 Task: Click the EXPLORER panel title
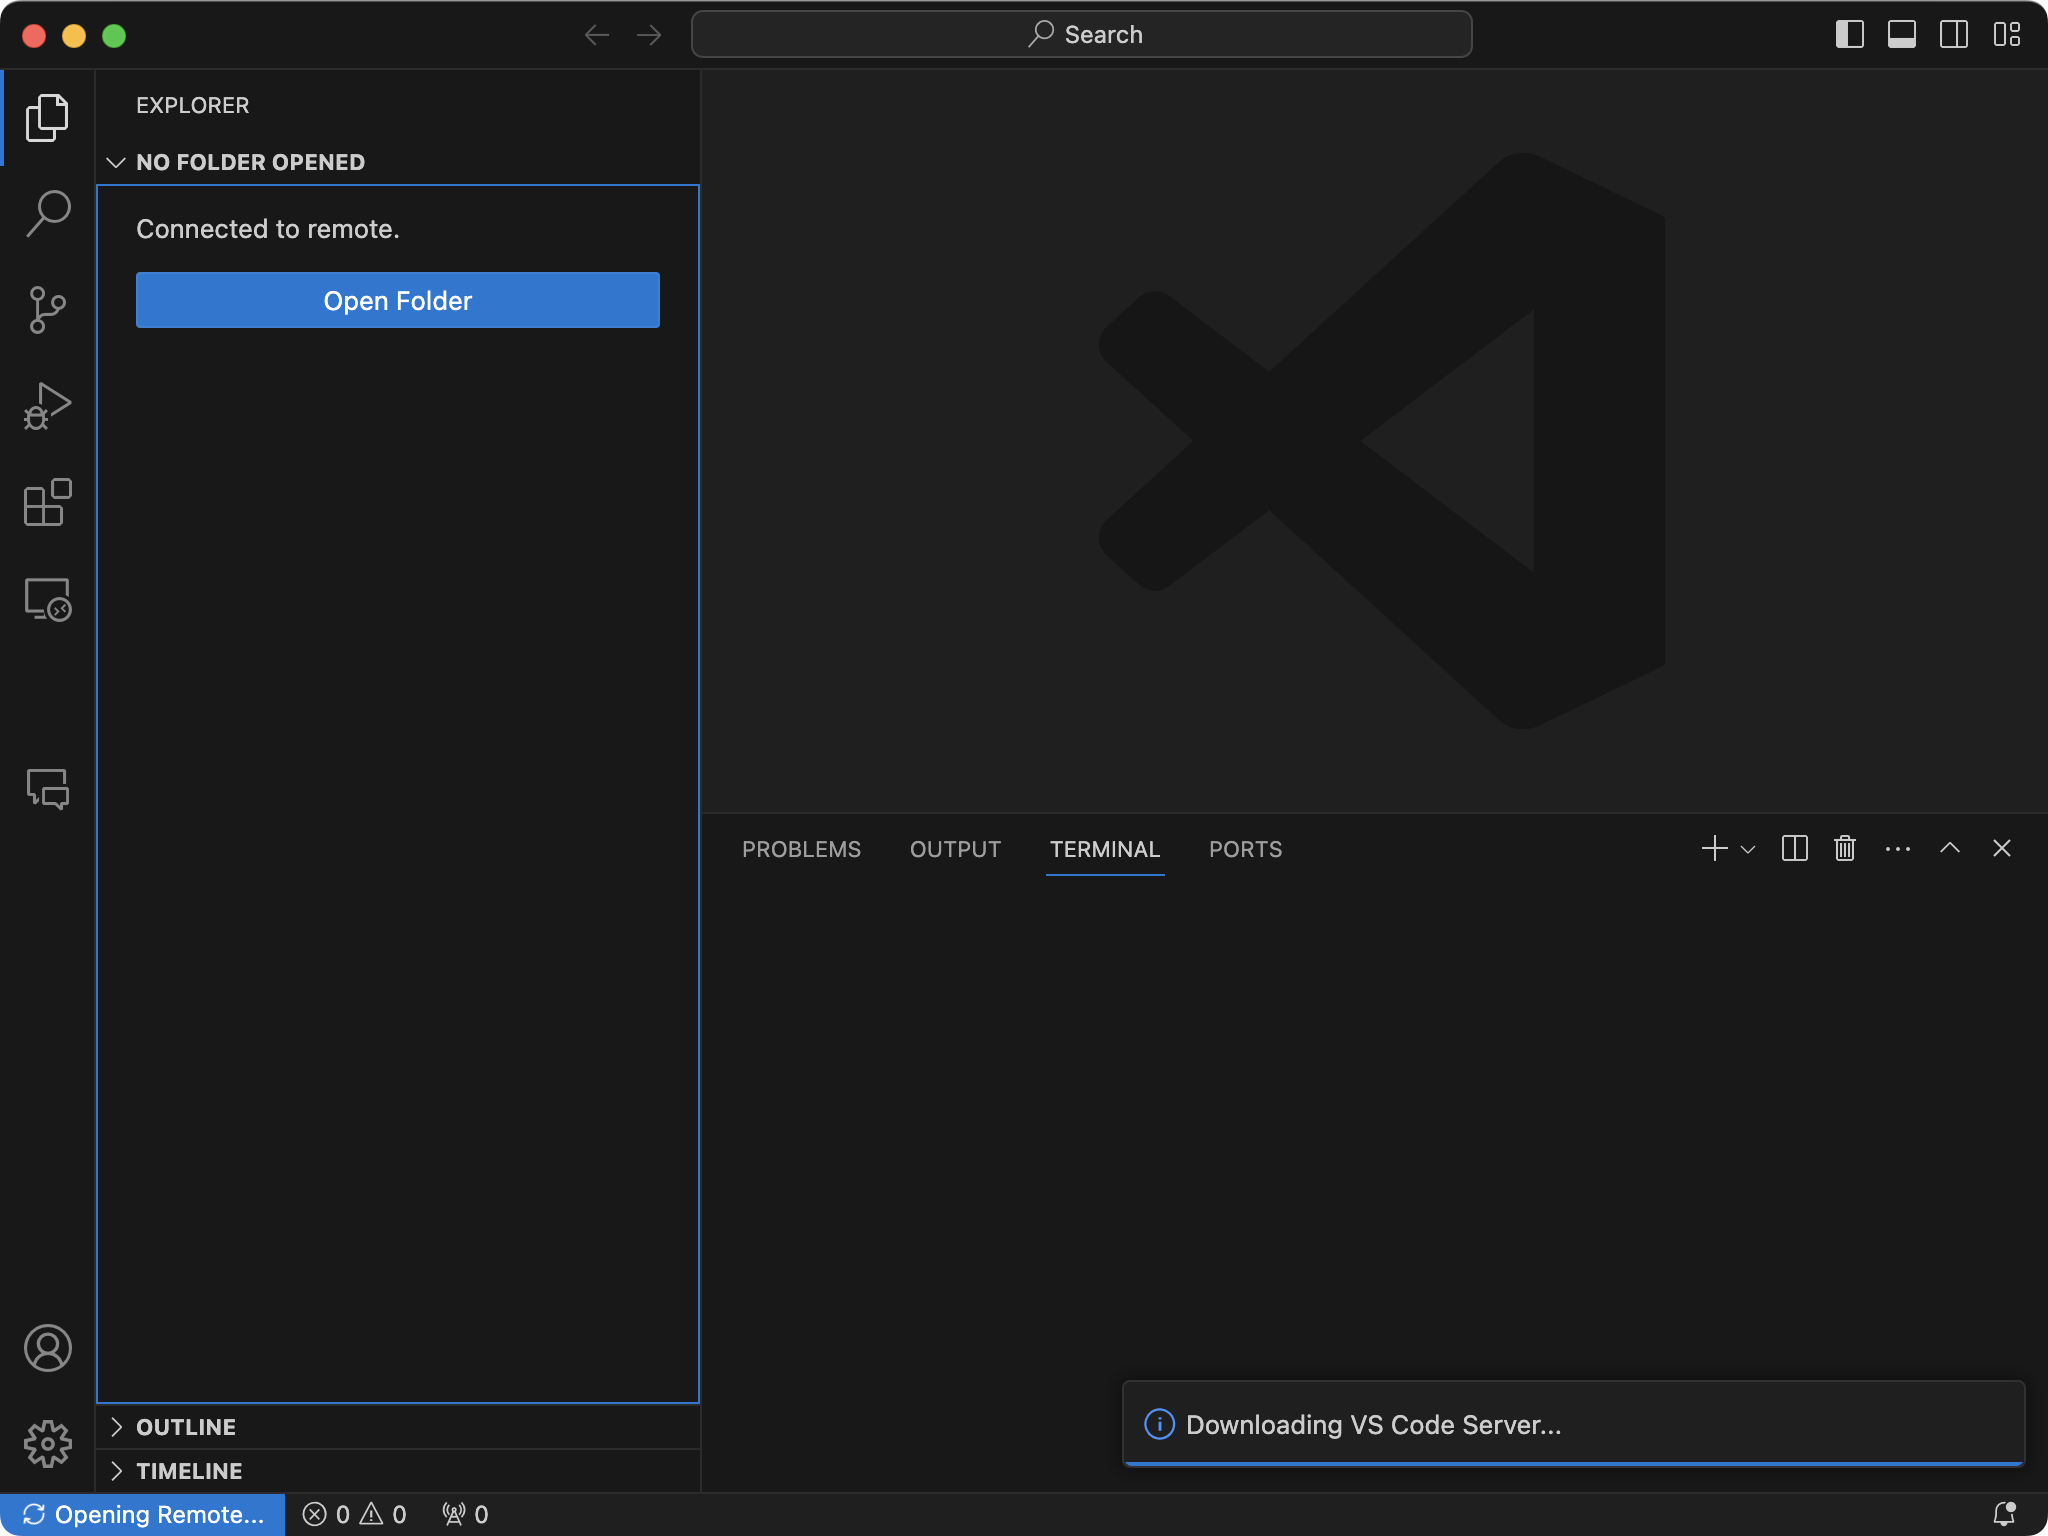[x=193, y=105]
